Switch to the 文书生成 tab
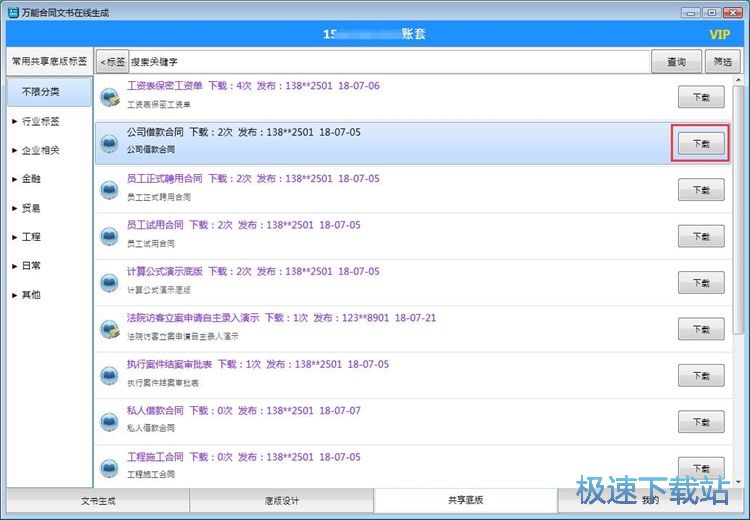Image resolution: width=750 pixels, height=520 pixels. coord(98,501)
